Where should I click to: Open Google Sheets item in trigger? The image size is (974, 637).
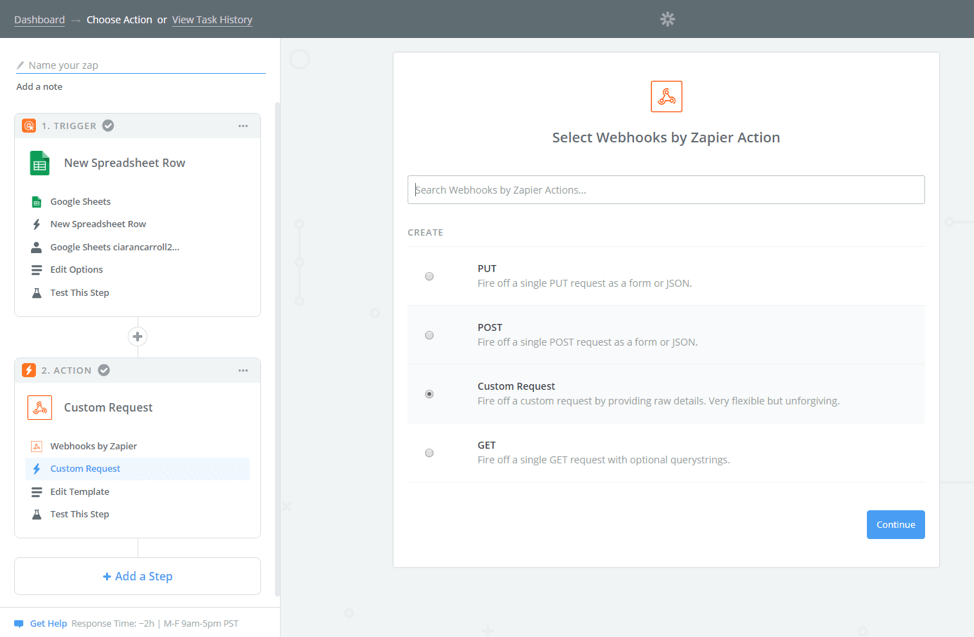click(80, 201)
